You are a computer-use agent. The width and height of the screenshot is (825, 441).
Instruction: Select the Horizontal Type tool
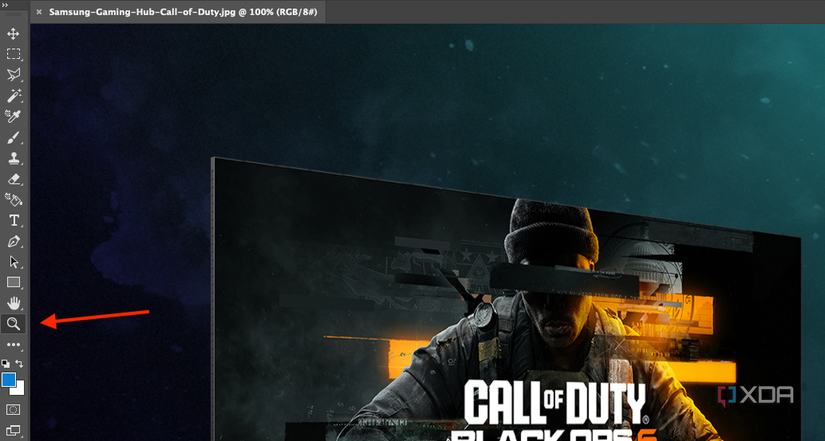pos(14,220)
